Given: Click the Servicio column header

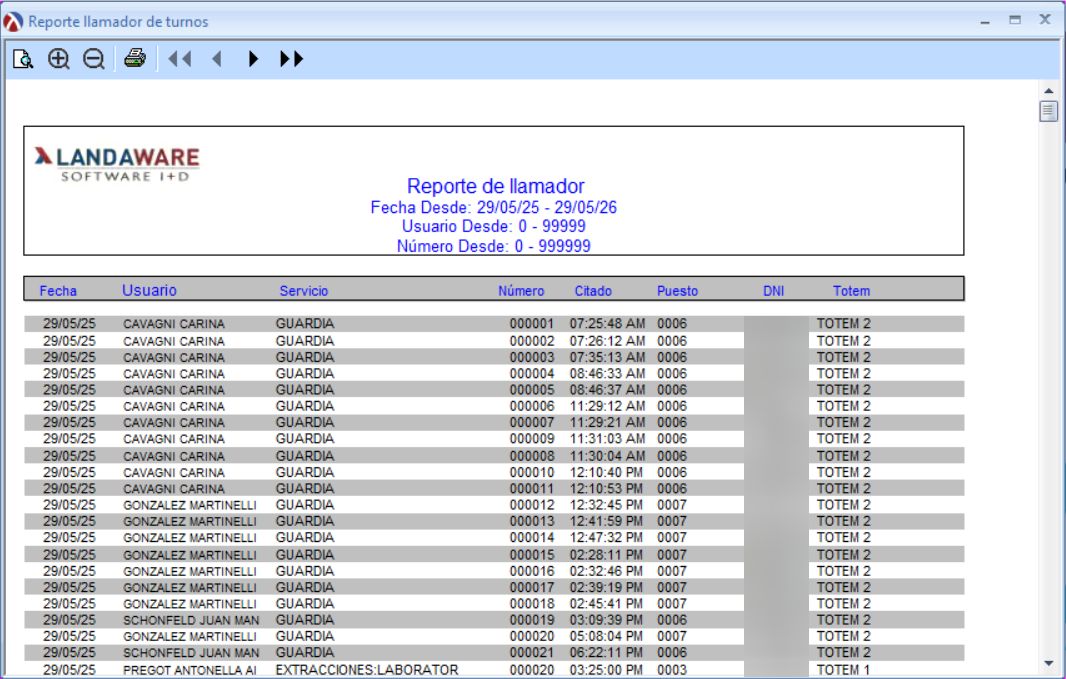Looking at the screenshot, I should pos(303,291).
